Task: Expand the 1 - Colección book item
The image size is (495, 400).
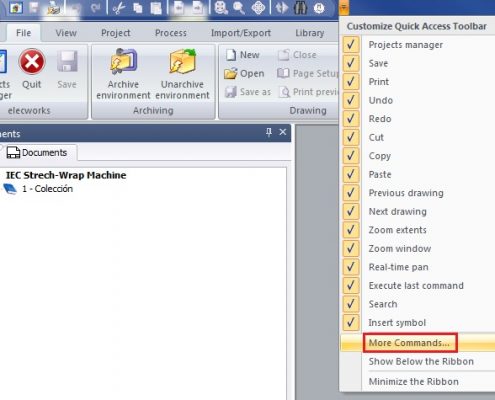Action: coord(10,189)
